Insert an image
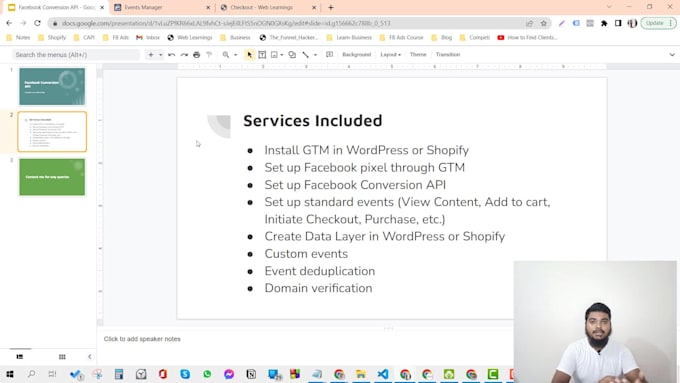680x383 pixels. pos(274,55)
